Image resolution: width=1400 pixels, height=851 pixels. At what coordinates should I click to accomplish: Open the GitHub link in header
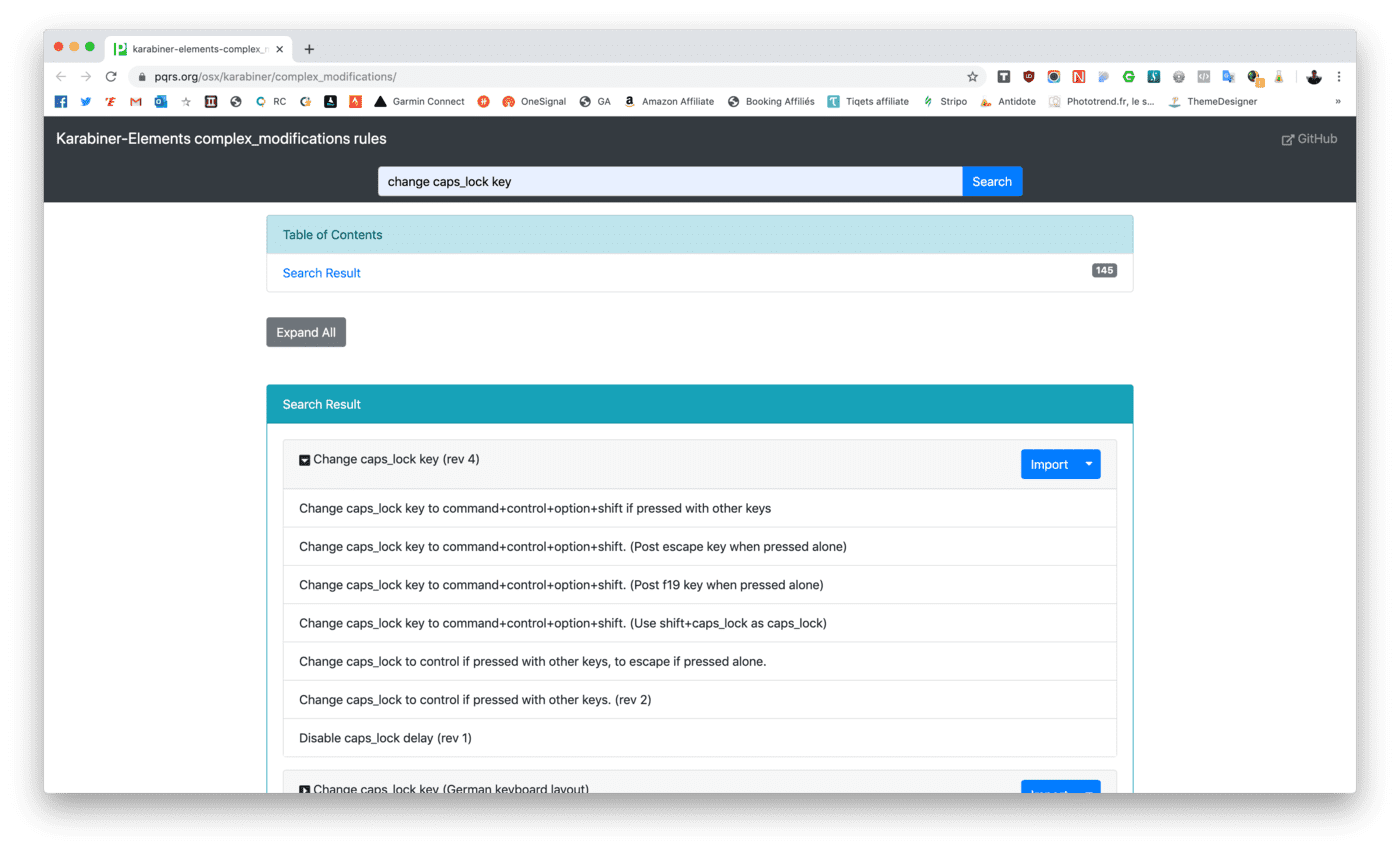tap(1309, 139)
